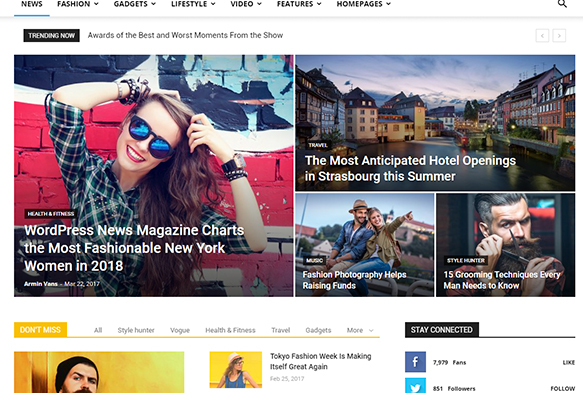Click the Travel category tag on hotel image
The height and width of the screenshot is (393, 583).
click(x=318, y=145)
